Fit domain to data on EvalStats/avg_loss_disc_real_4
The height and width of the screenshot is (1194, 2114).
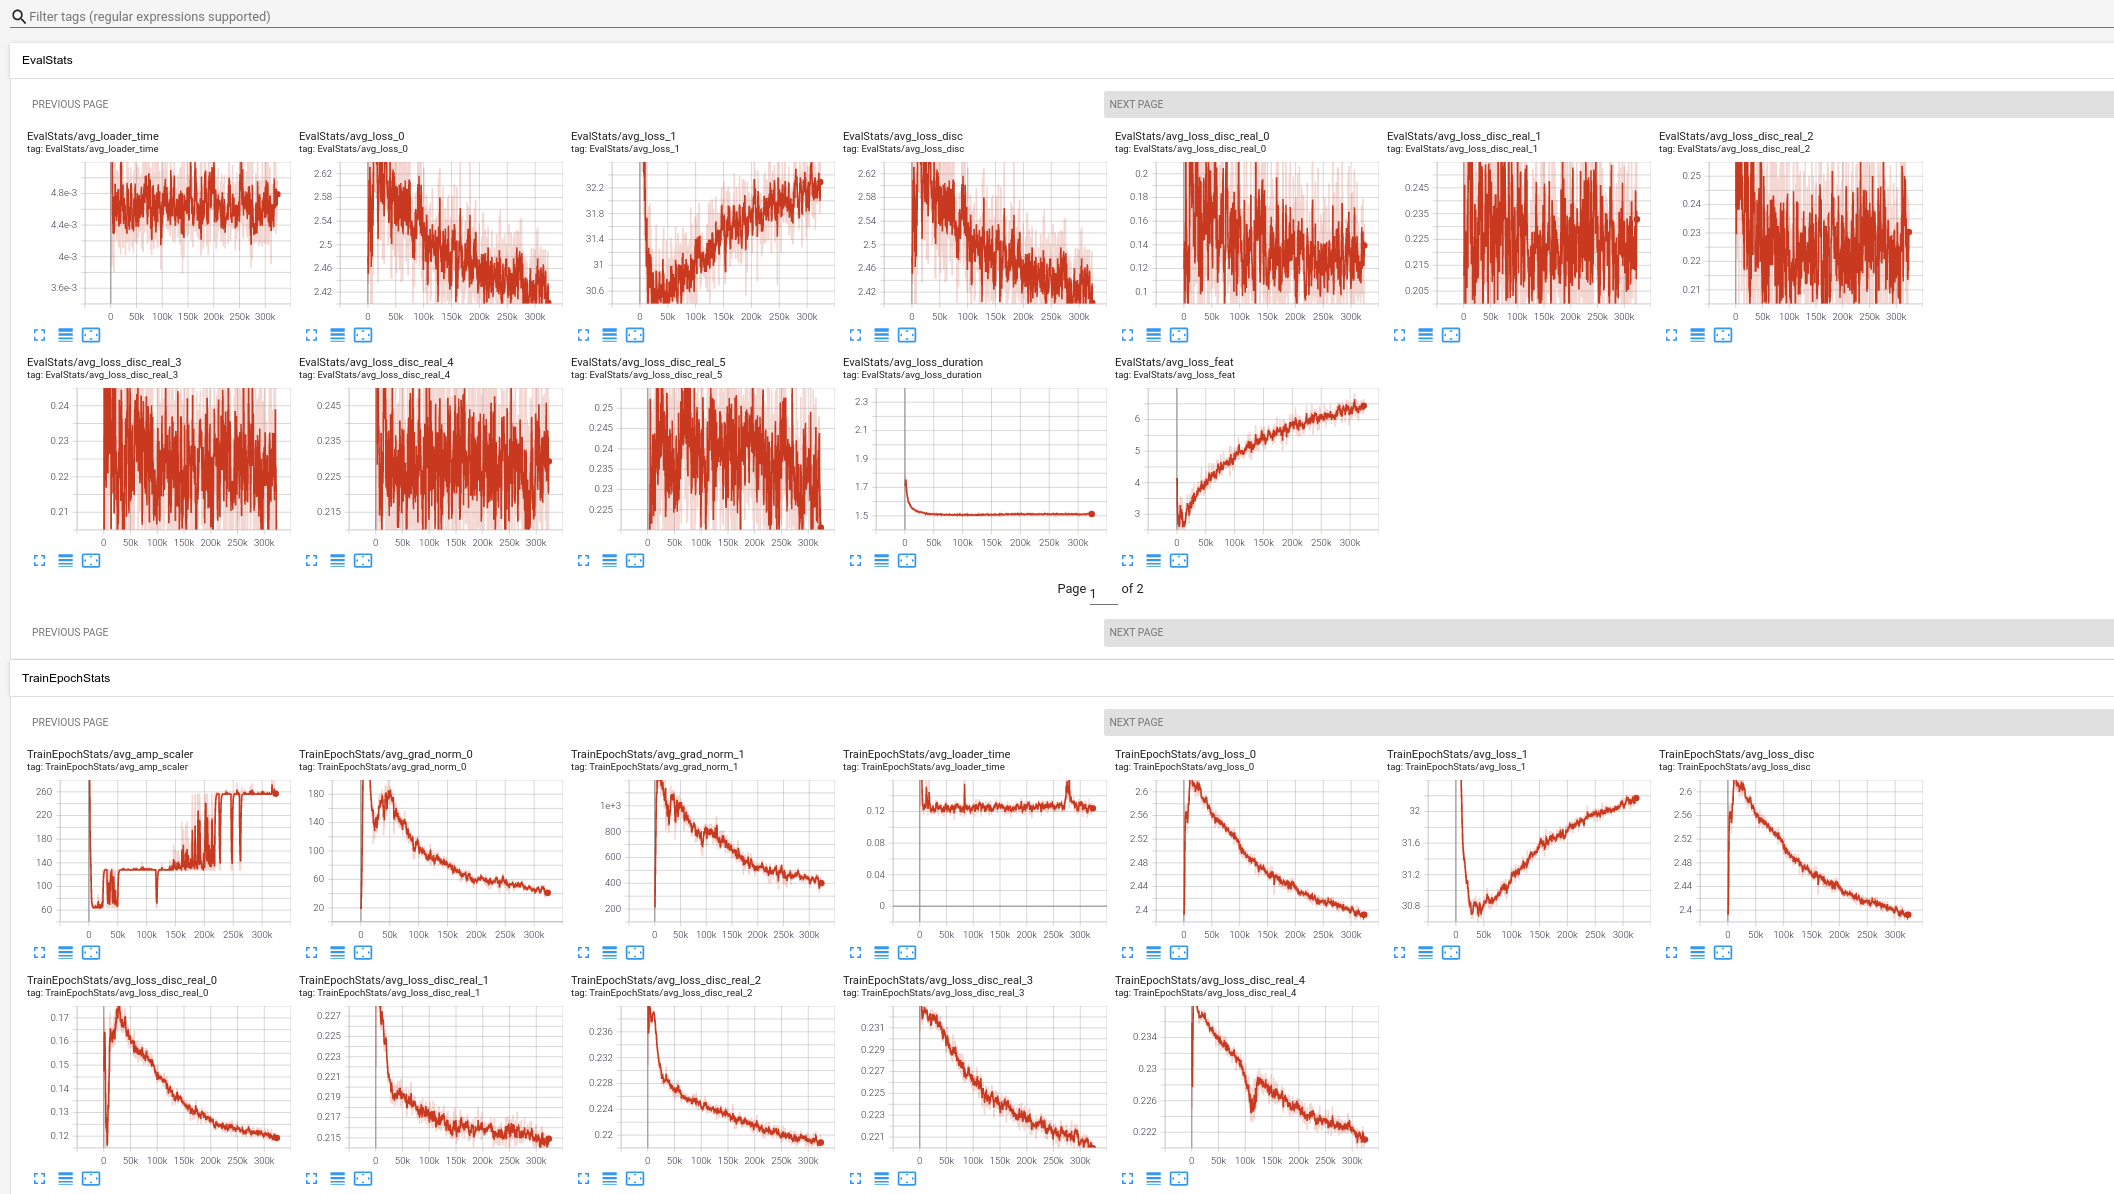363,561
